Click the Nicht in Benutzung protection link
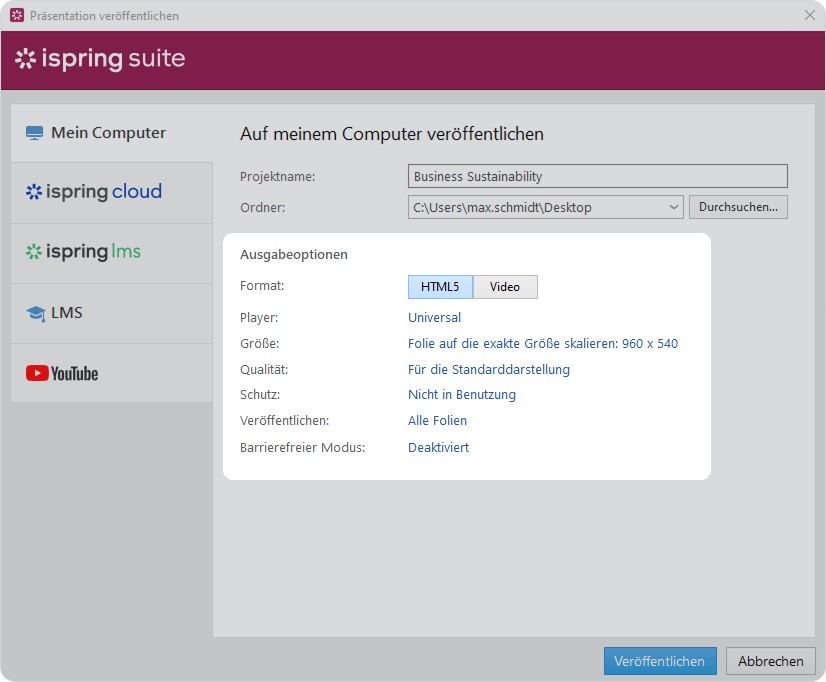 [x=461, y=395]
